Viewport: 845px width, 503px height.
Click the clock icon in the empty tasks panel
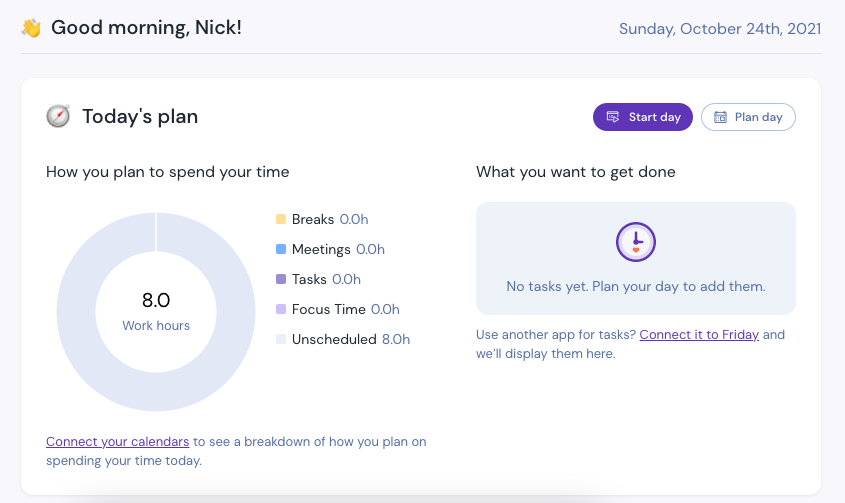click(635, 241)
